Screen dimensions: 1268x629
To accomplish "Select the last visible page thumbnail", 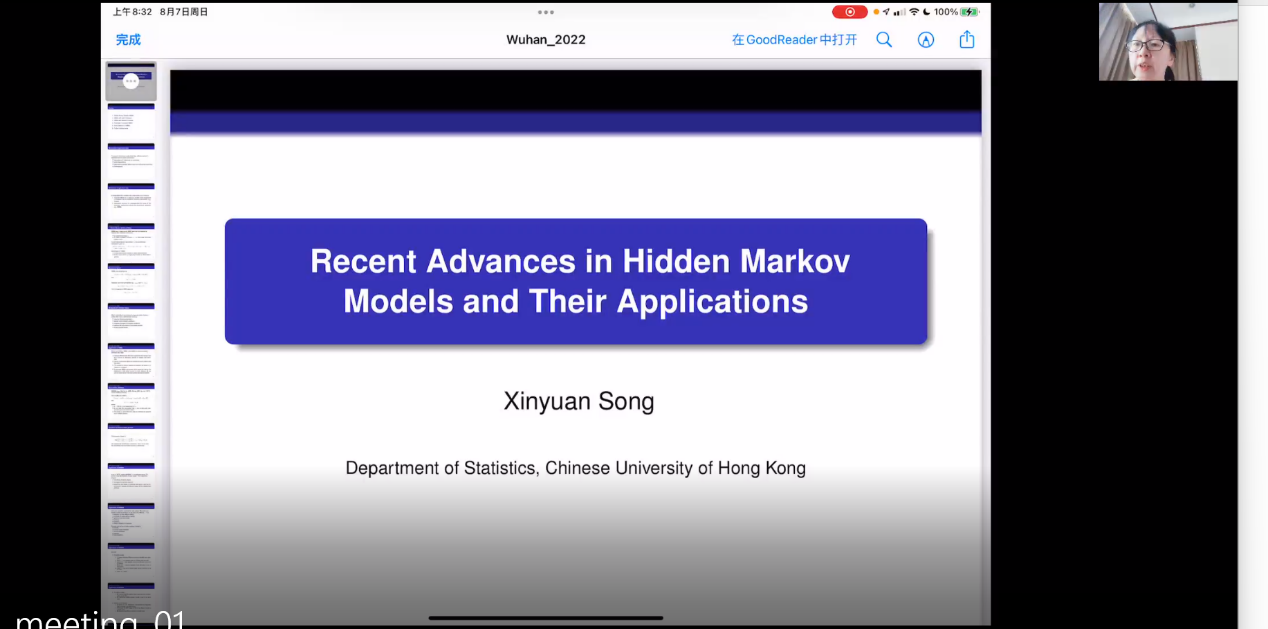I will tap(131, 600).
